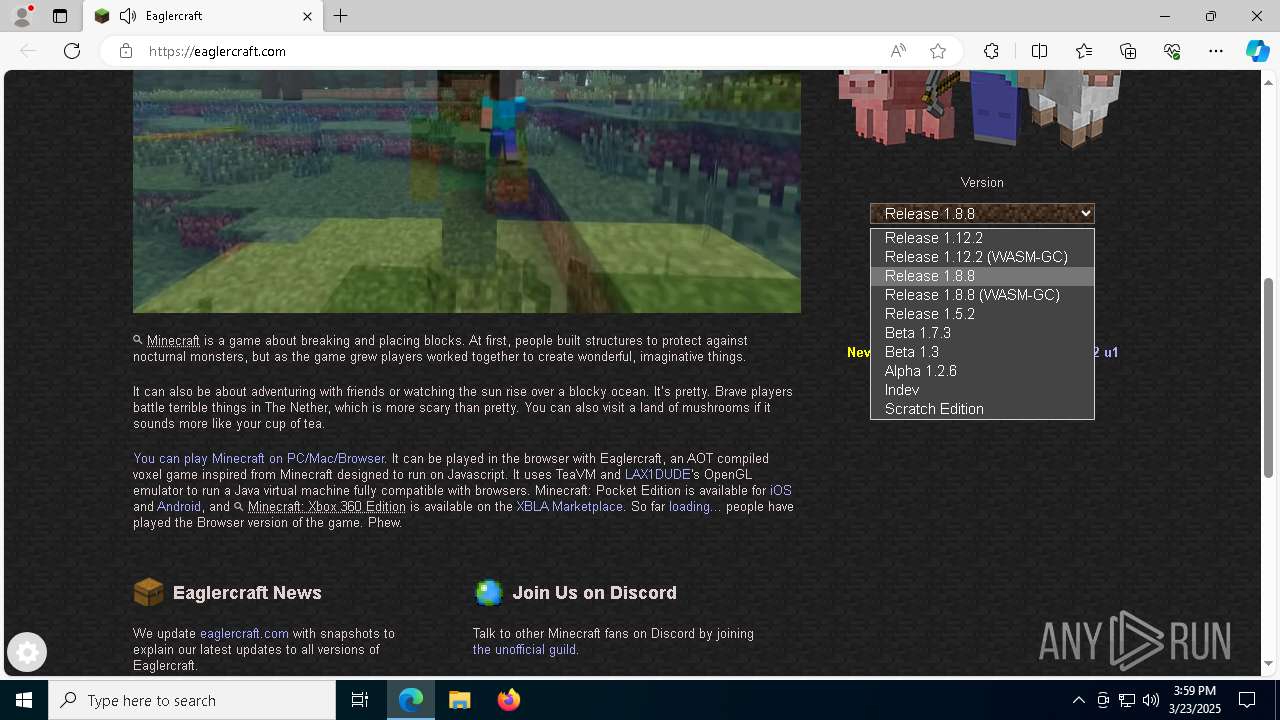1280x720 pixels.
Task: Open File Explorer from taskbar
Action: (460, 700)
